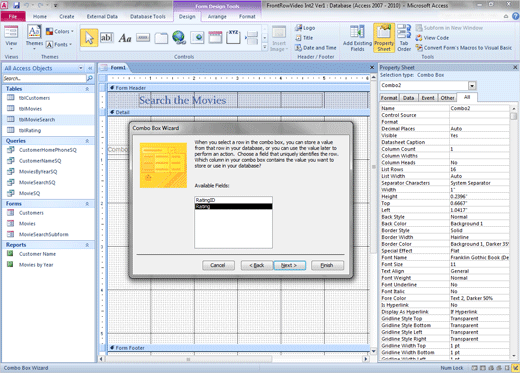Open the Data tab in Property Sheet
Viewport: 520px width, 373px height.
(x=408, y=98)
